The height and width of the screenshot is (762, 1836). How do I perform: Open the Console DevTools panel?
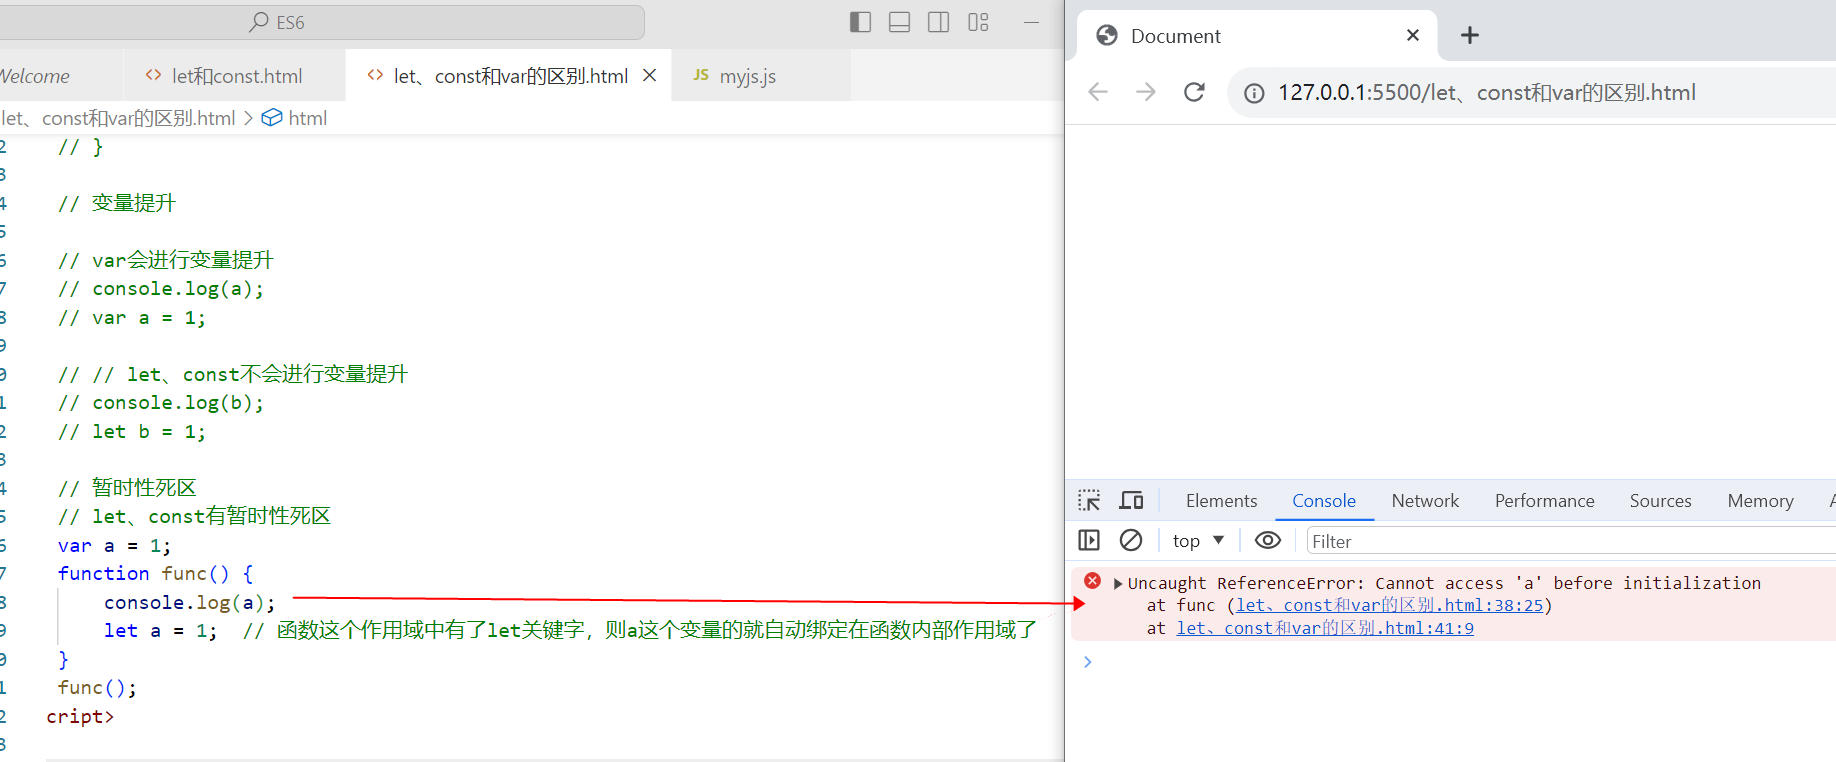[1324, 501]
